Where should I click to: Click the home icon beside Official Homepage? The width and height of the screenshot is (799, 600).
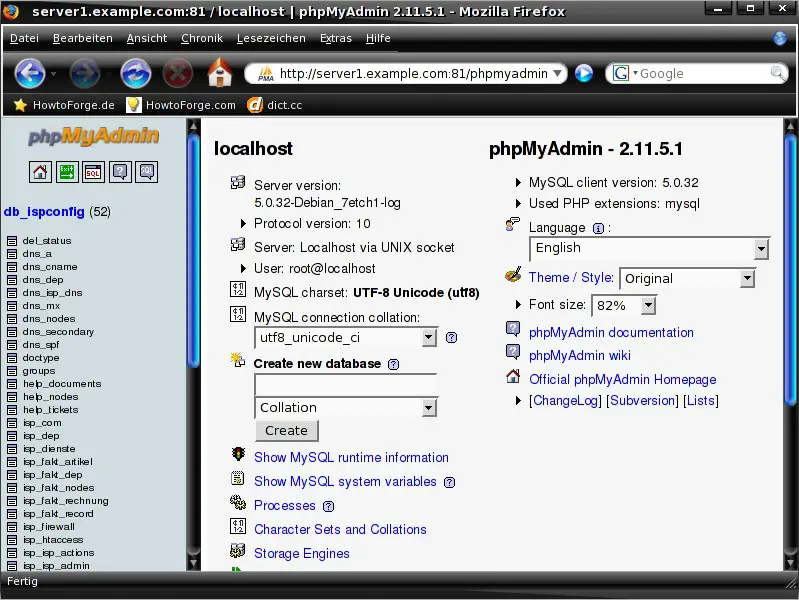tap(513, 376)
